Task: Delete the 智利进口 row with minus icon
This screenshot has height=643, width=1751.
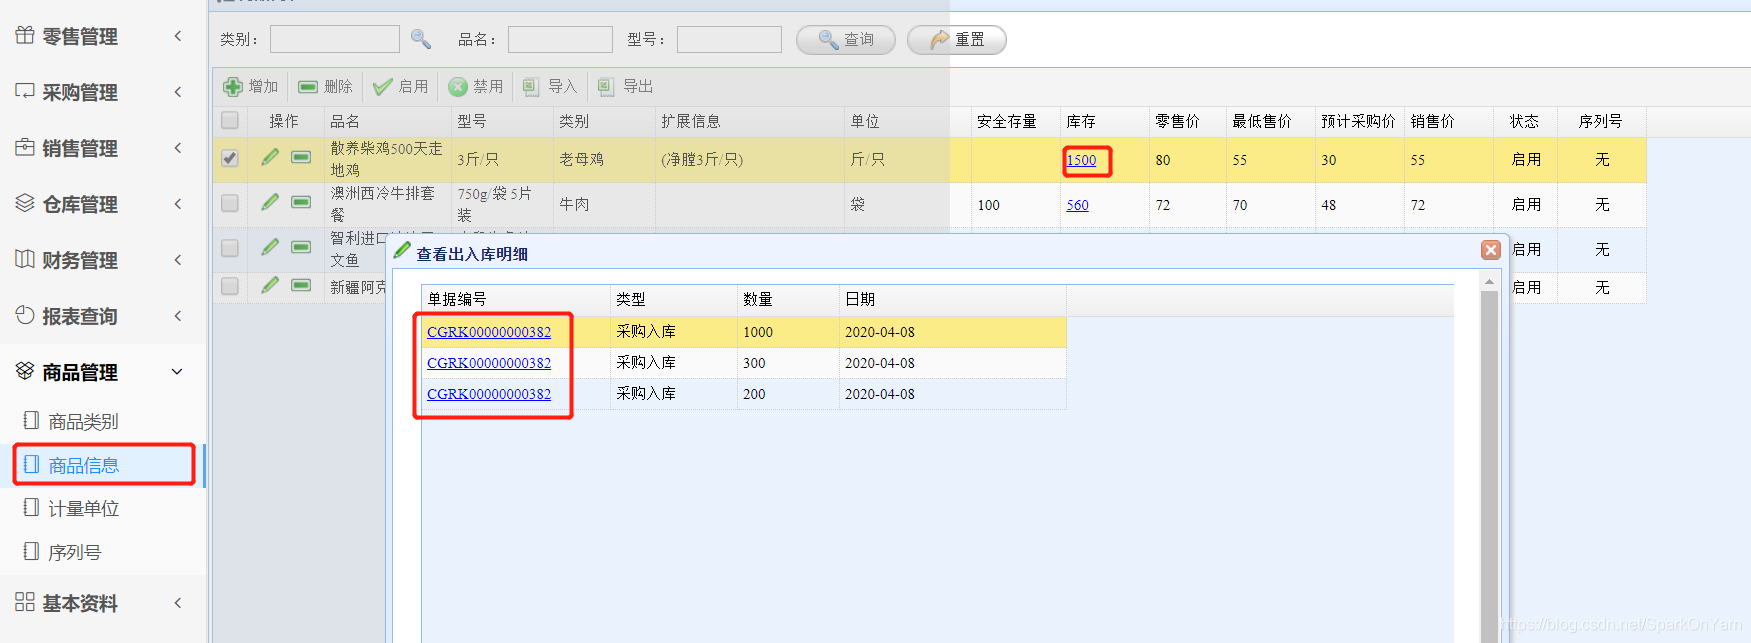Action: pyautogui.click(x=301, y=247)
